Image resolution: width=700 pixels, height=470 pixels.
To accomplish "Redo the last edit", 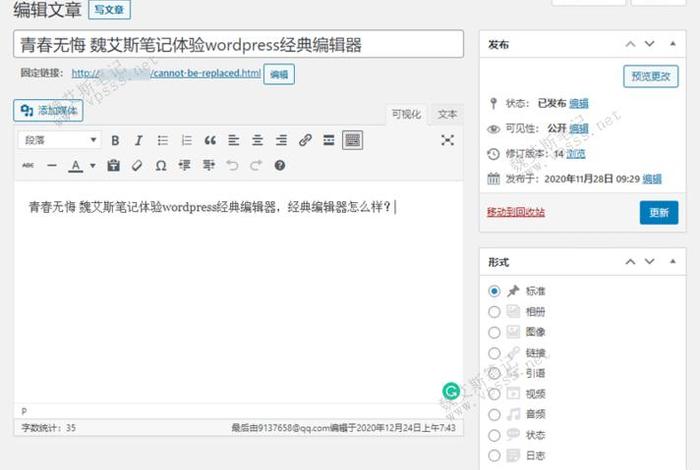I will pos(256,166).
